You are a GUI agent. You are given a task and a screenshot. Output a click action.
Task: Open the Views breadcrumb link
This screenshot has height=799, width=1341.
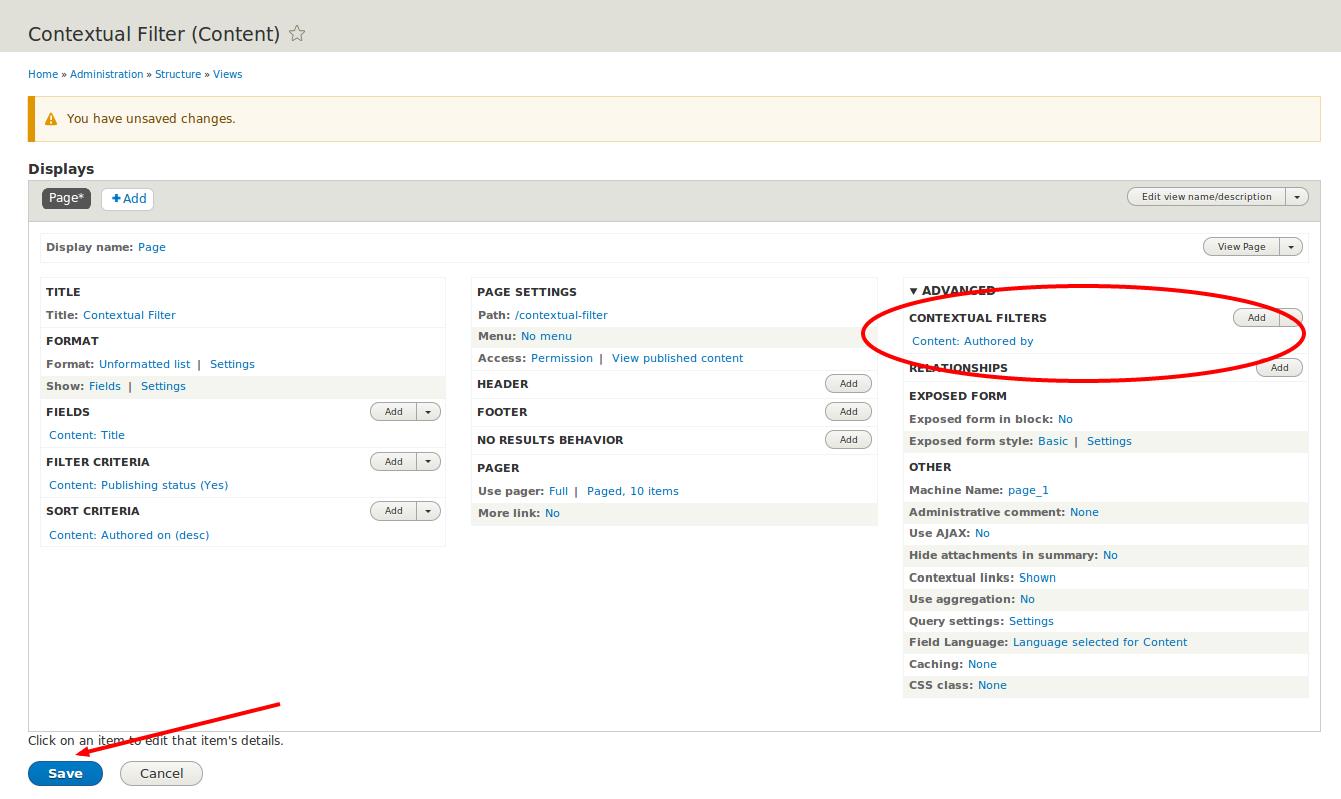[x=228, y=74]
